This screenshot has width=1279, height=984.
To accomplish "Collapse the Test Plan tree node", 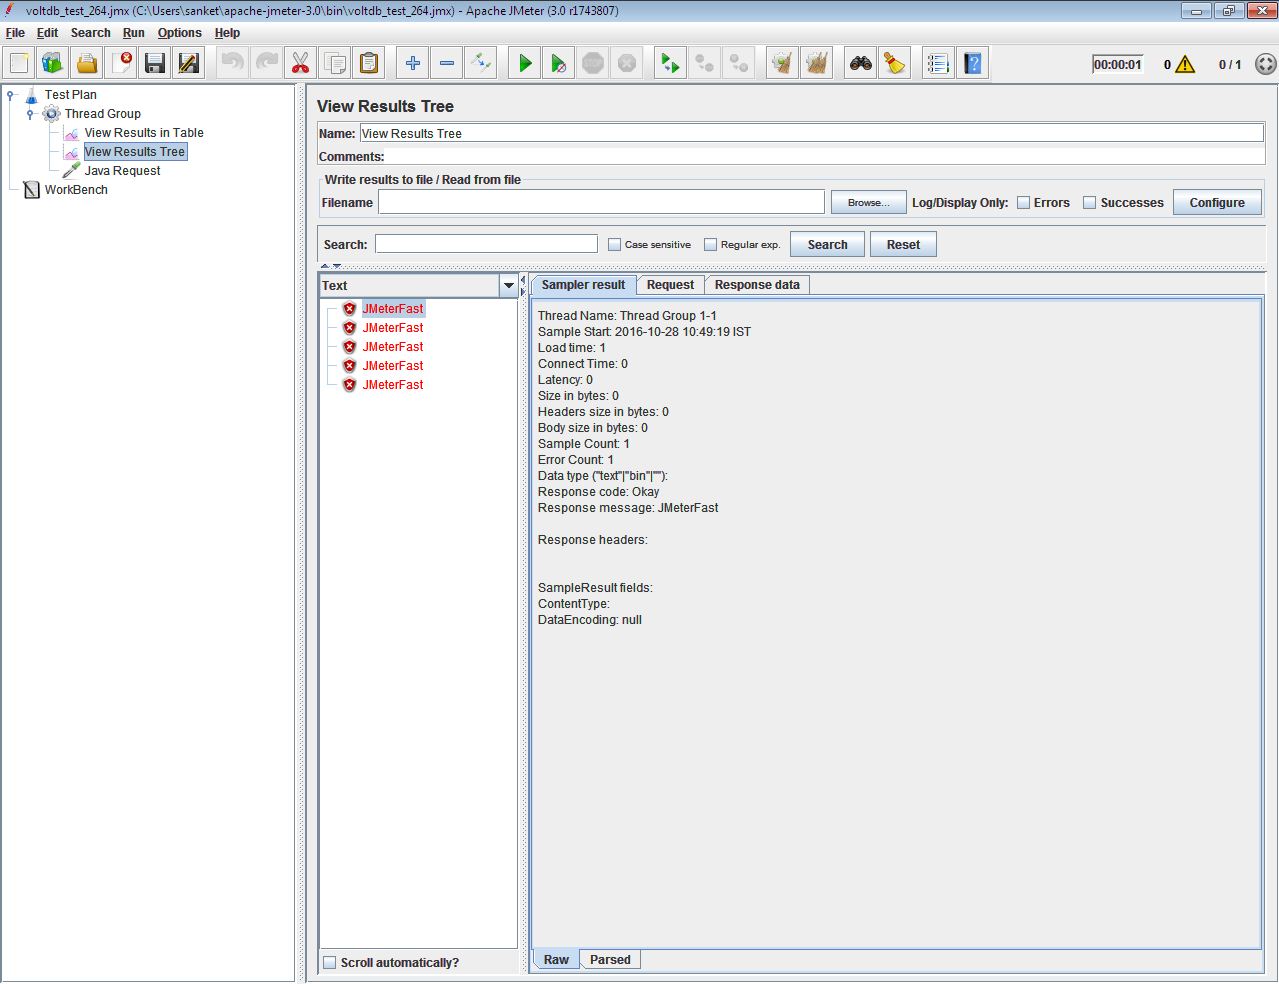I will pyautogui.click(x=11, y=95).
